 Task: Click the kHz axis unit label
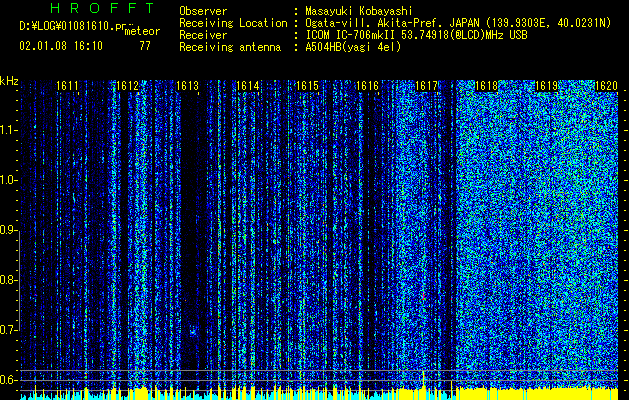[x=9, y=81]
